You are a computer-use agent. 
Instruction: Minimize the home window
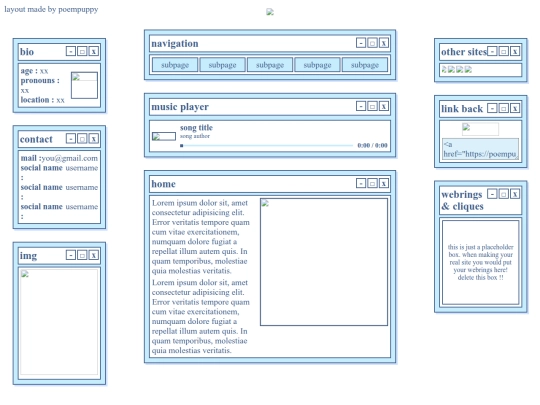point(361,183)
